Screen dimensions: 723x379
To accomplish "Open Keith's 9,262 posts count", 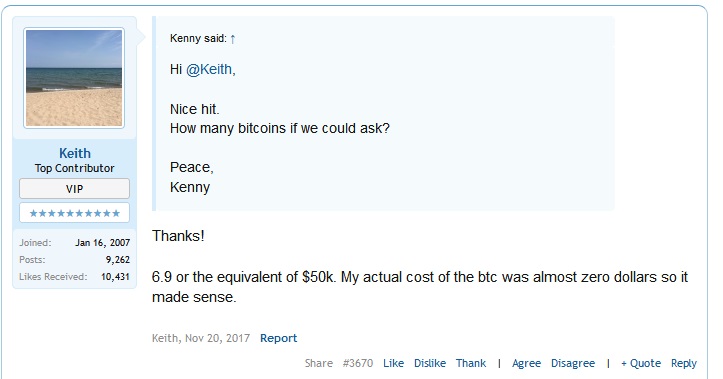I will click(x=118, y=260).
